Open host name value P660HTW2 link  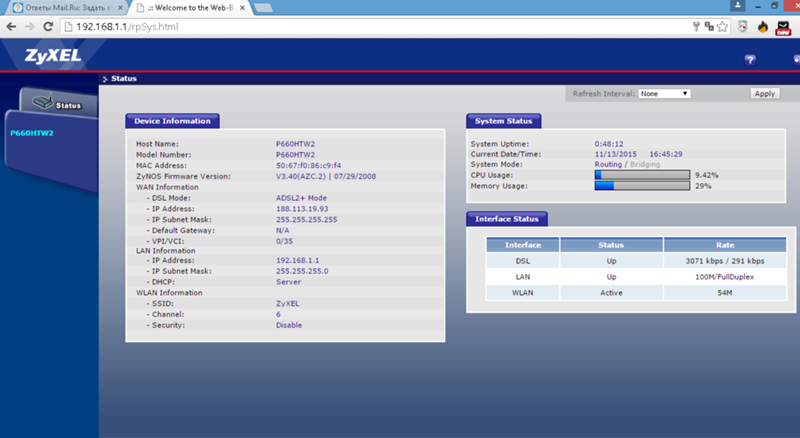click(295, 144)
